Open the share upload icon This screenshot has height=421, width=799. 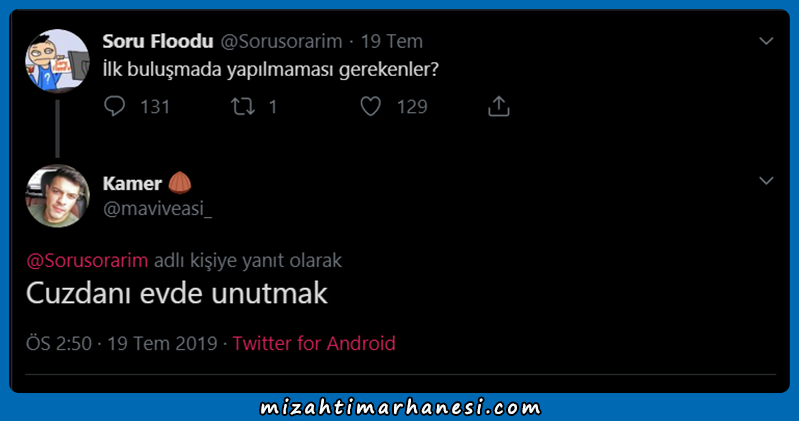click(498, 106)
